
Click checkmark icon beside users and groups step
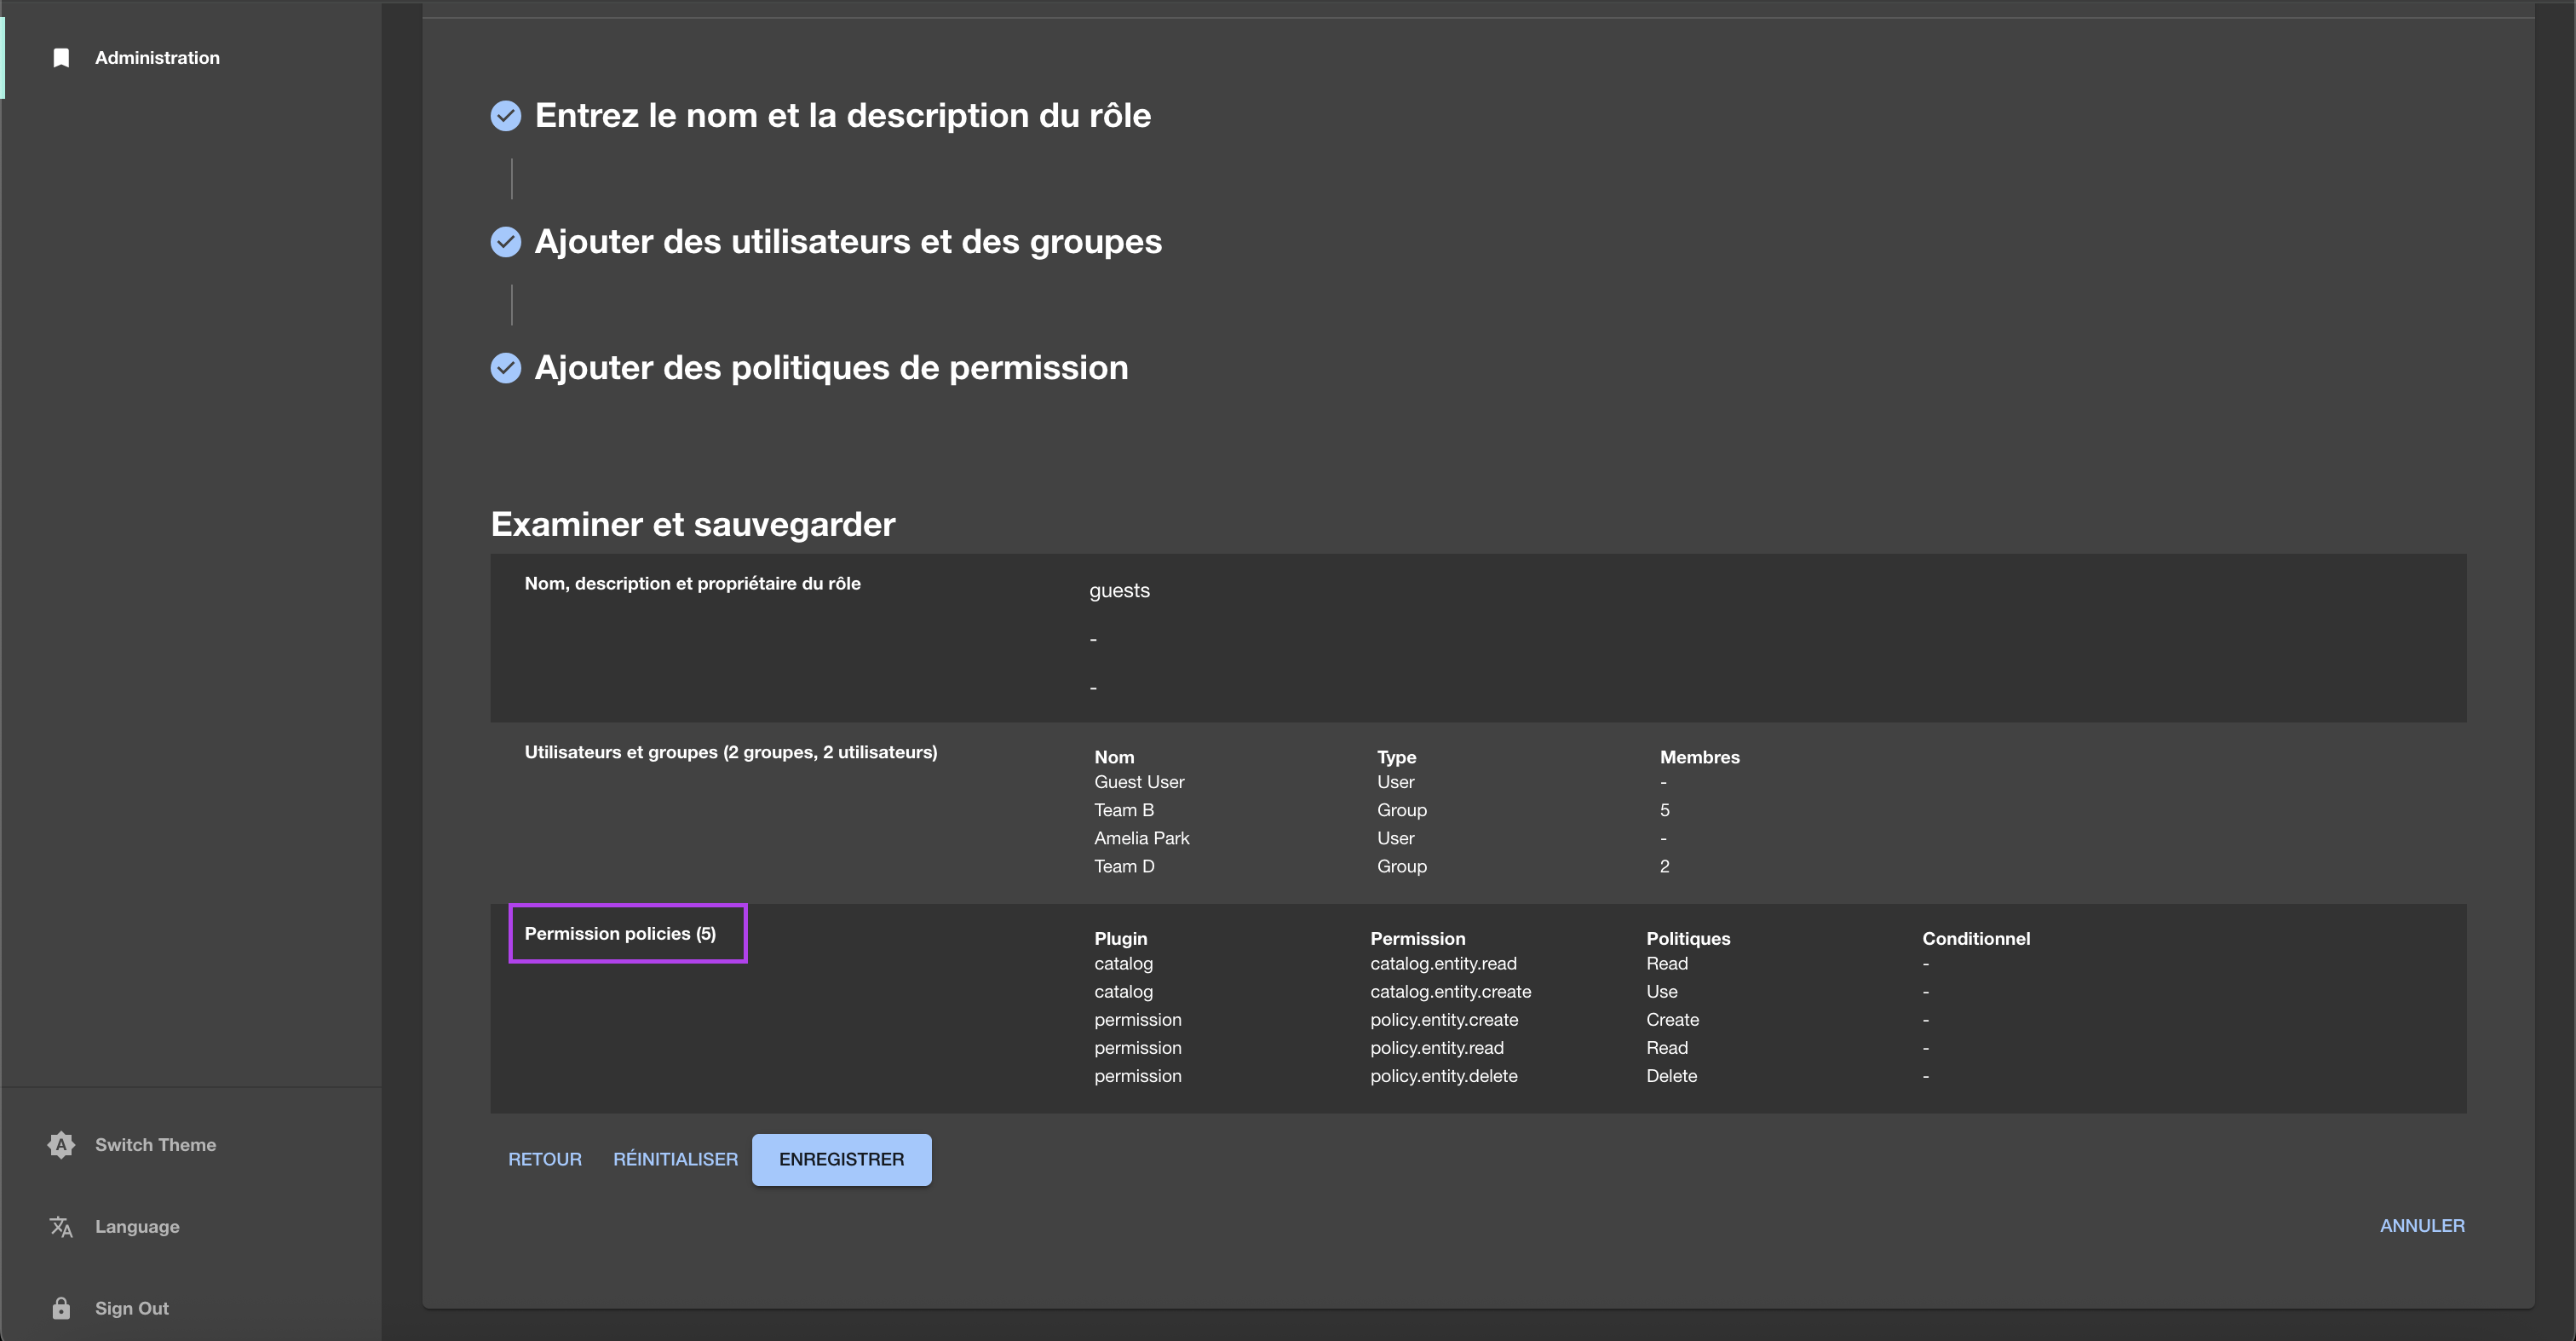click(506, 242)
